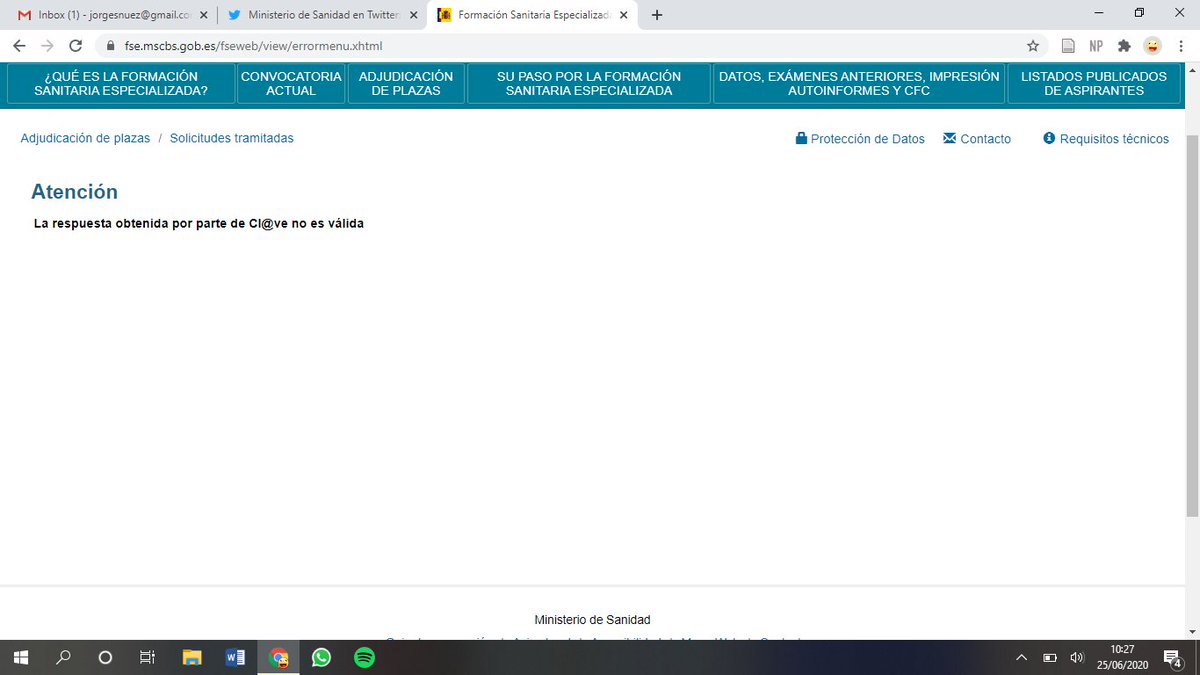The height and width of the screenshot is (675, 1200).
Task: Click the volume icon in system tray
Action: (1077, 658)
